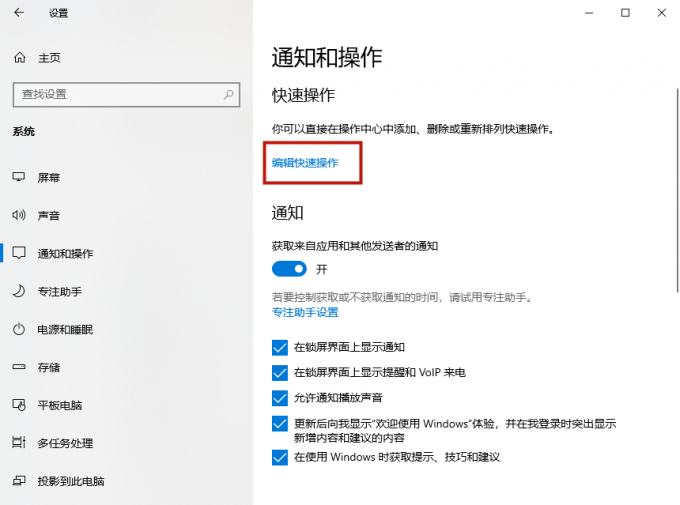The image size is (680, 505).
Task: Click the vertical scrollbar on the right
Action: pyautogui.click(x=677, y=191)
